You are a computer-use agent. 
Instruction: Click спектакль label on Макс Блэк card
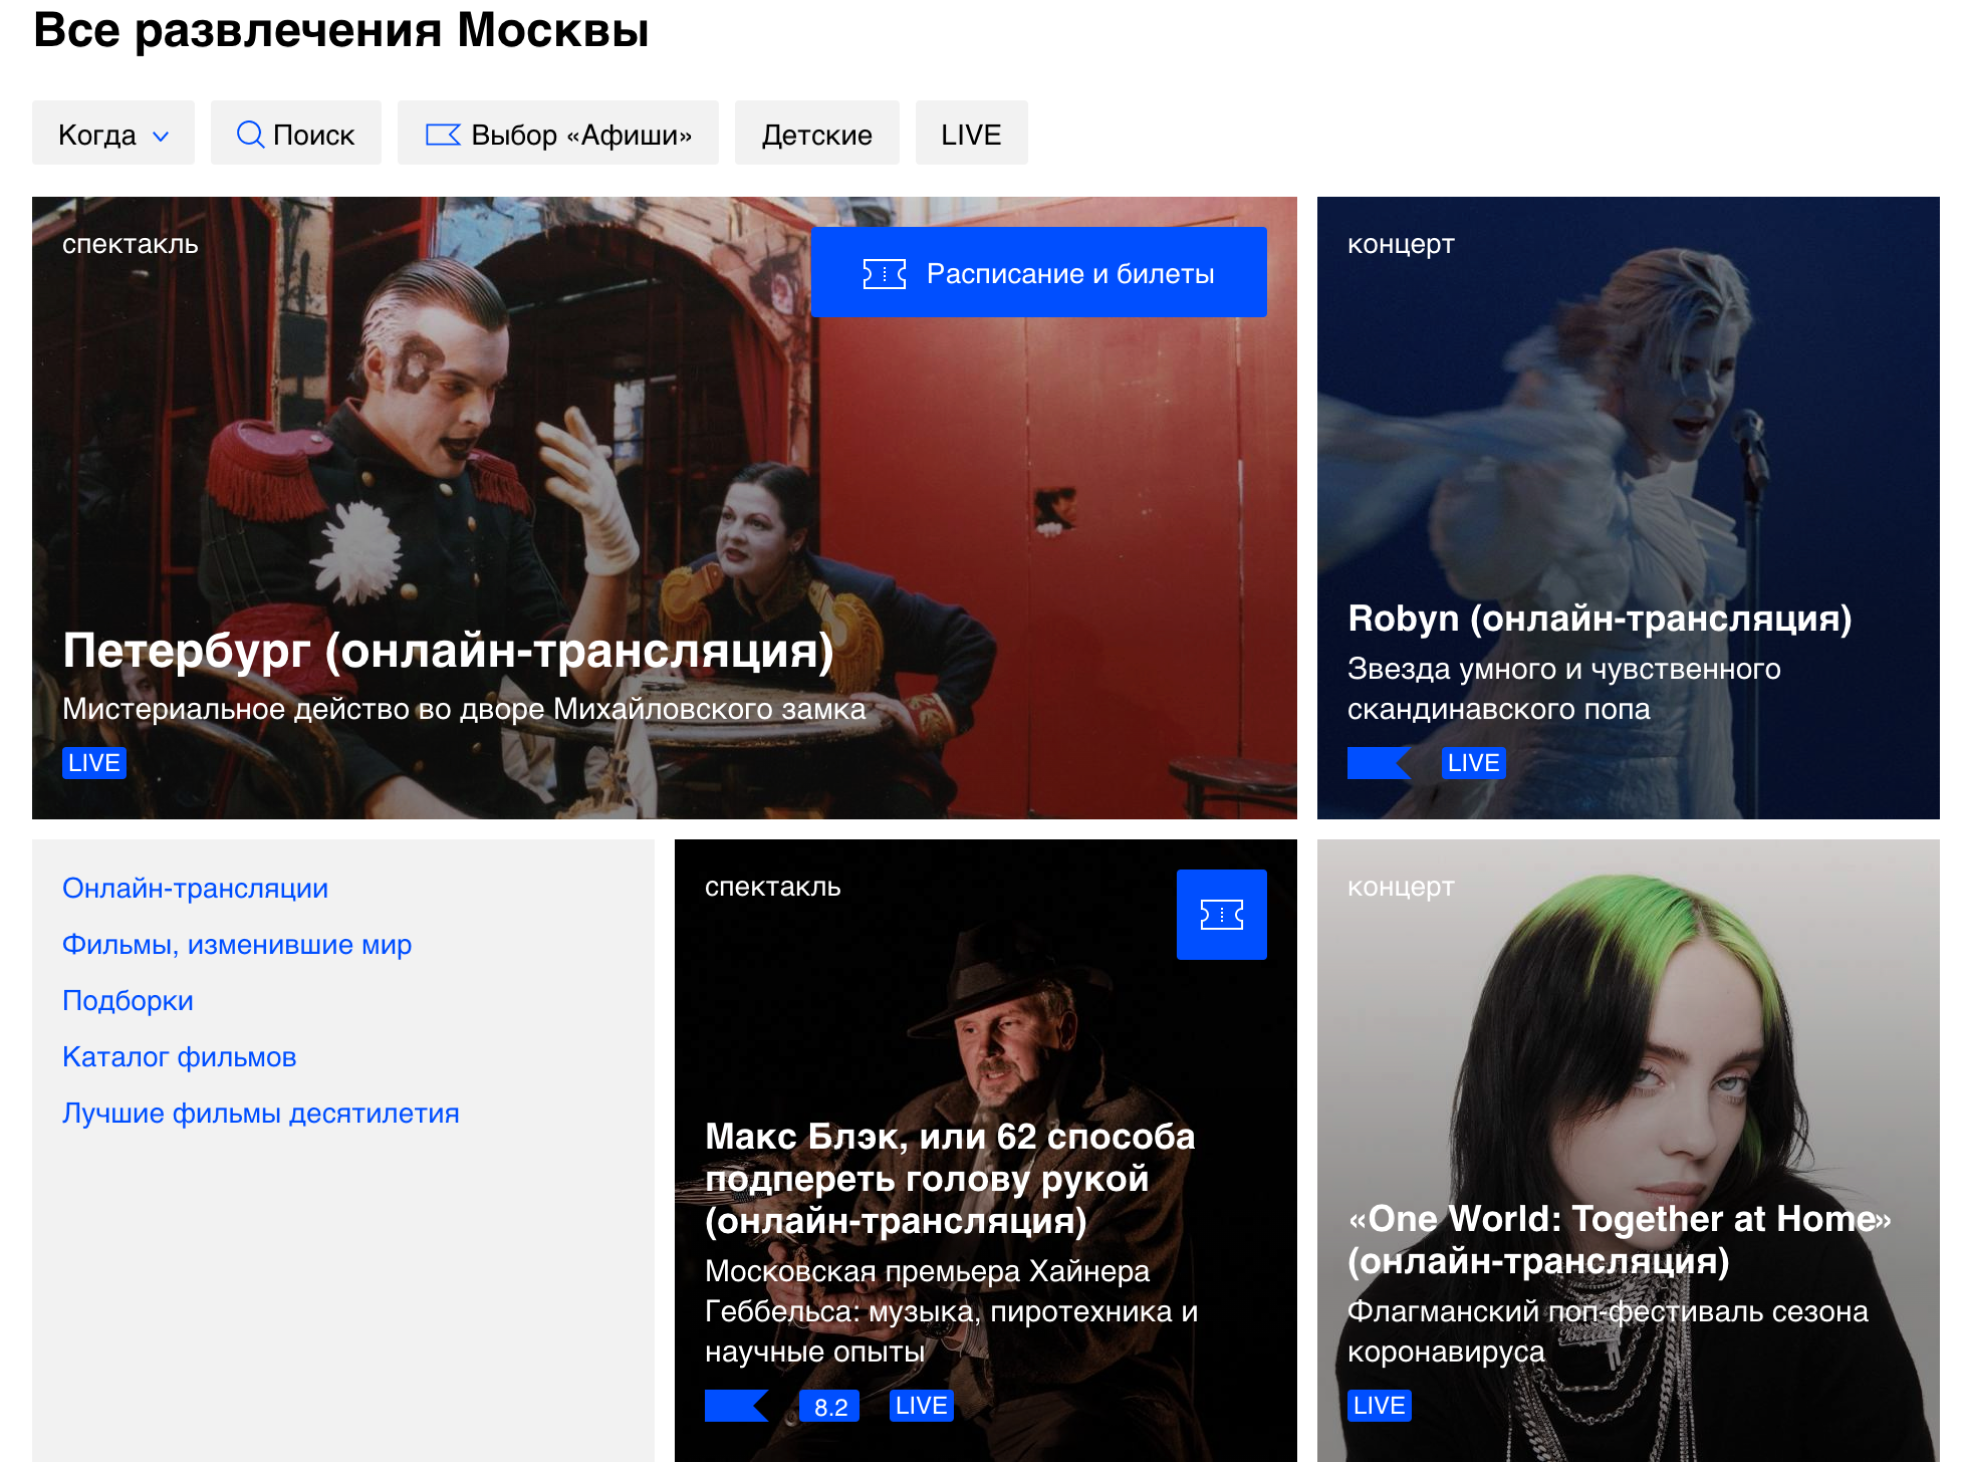tap(773, 887)
